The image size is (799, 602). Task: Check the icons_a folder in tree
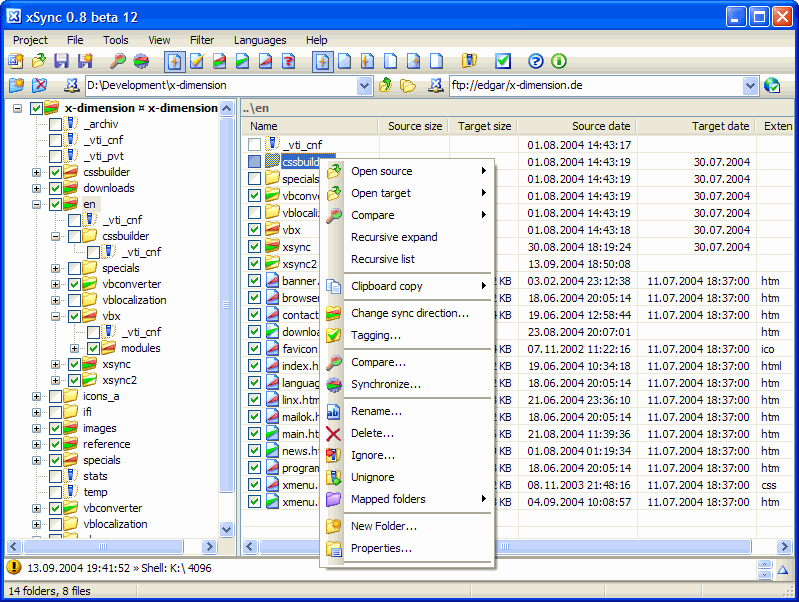coord(56,396)
